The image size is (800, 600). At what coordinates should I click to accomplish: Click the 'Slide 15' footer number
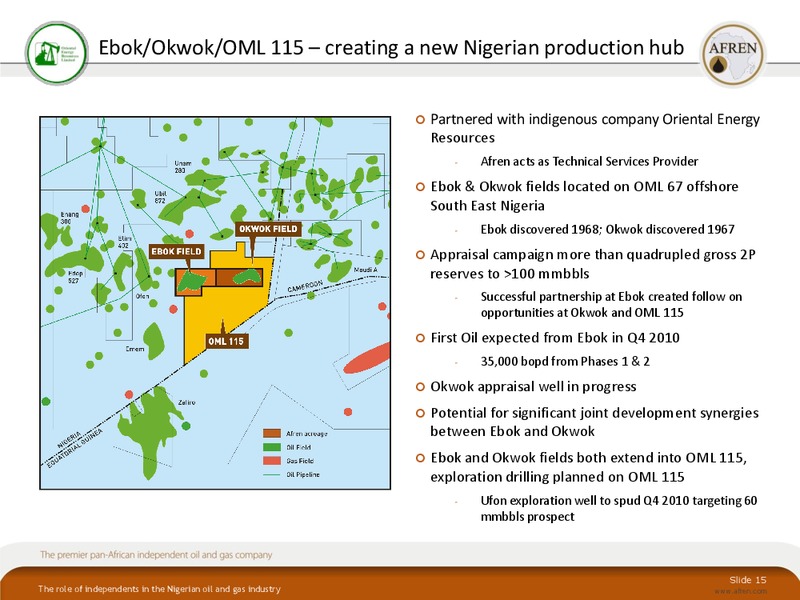click(747, 580)
